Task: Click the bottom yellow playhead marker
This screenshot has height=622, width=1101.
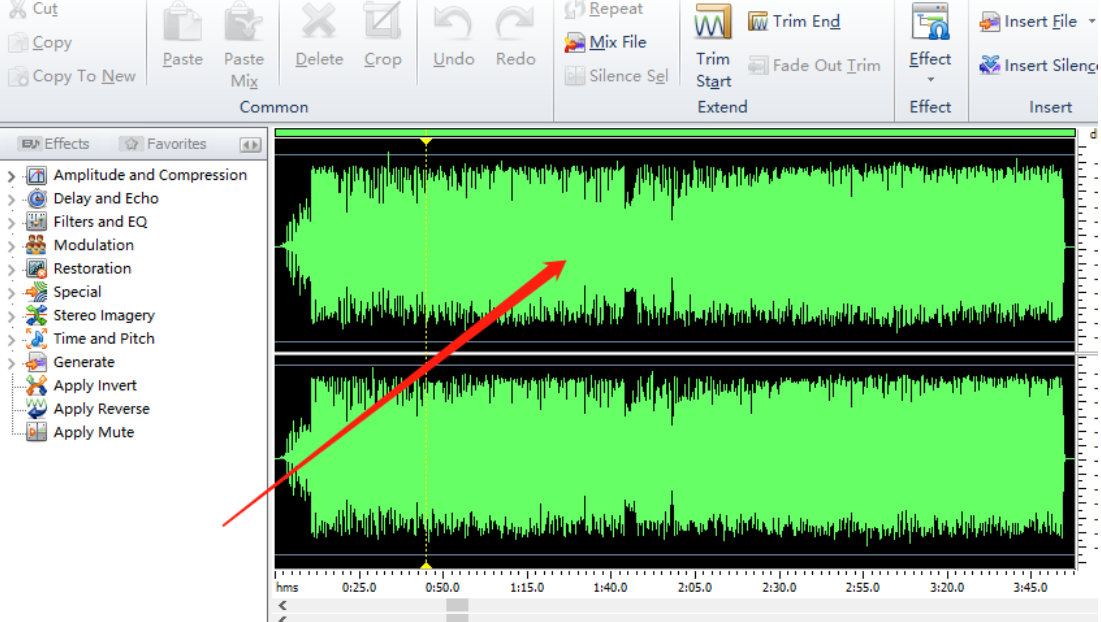Action: coord(426,564)
